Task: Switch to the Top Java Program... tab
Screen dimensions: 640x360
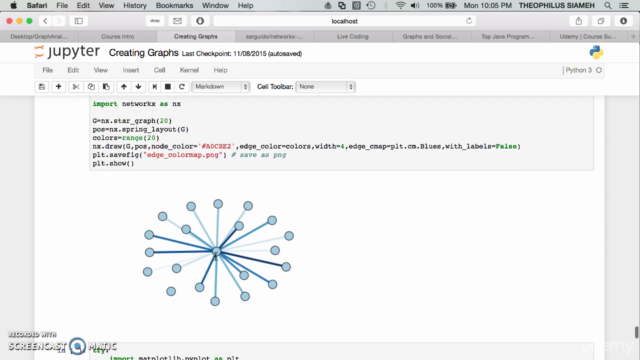Action: pyautogui.click(x=508, y=36)
